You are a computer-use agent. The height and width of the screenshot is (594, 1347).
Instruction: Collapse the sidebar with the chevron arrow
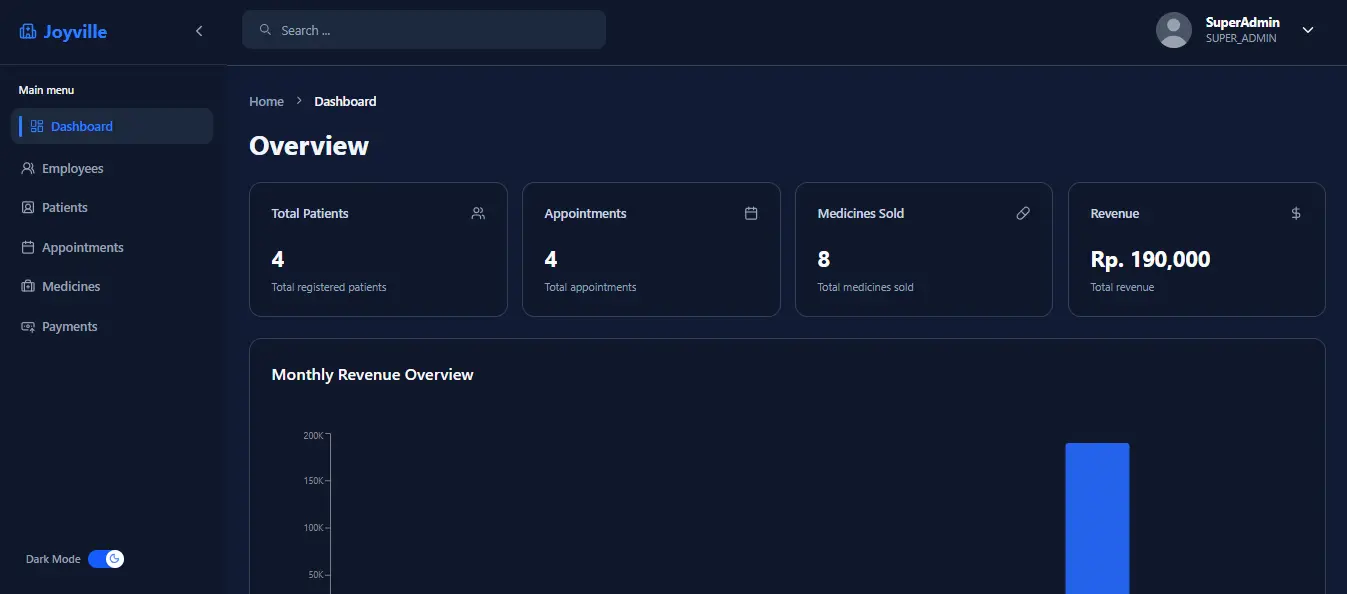pos(199,31)
